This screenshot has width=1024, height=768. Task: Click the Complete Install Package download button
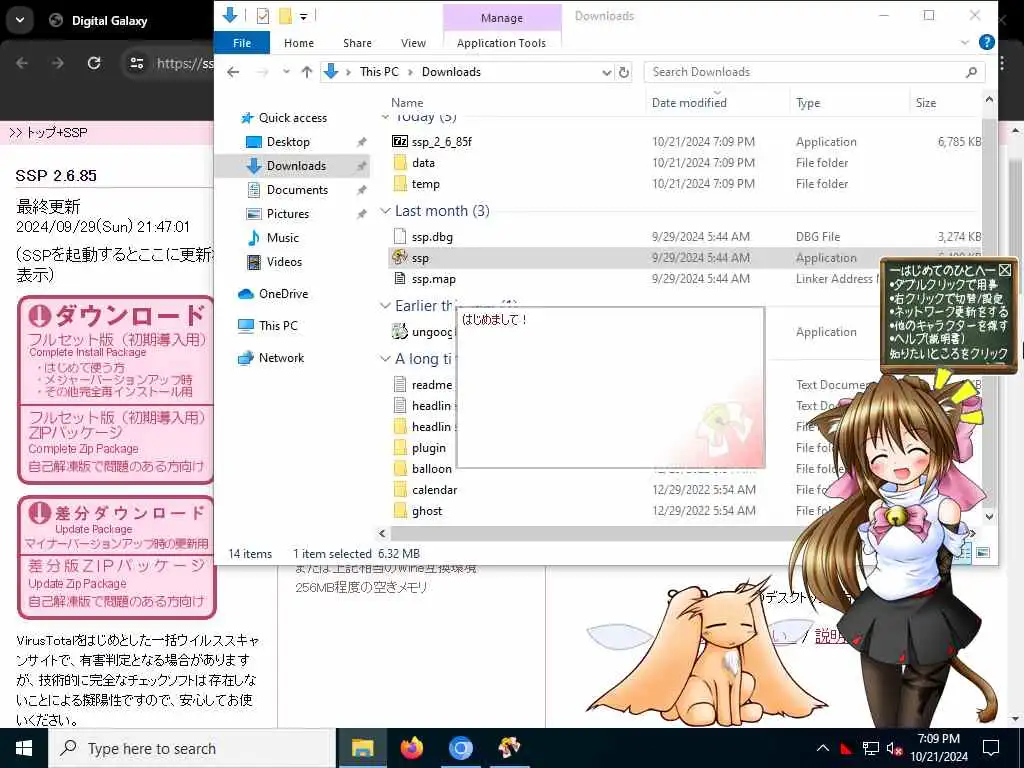(116, 350)
